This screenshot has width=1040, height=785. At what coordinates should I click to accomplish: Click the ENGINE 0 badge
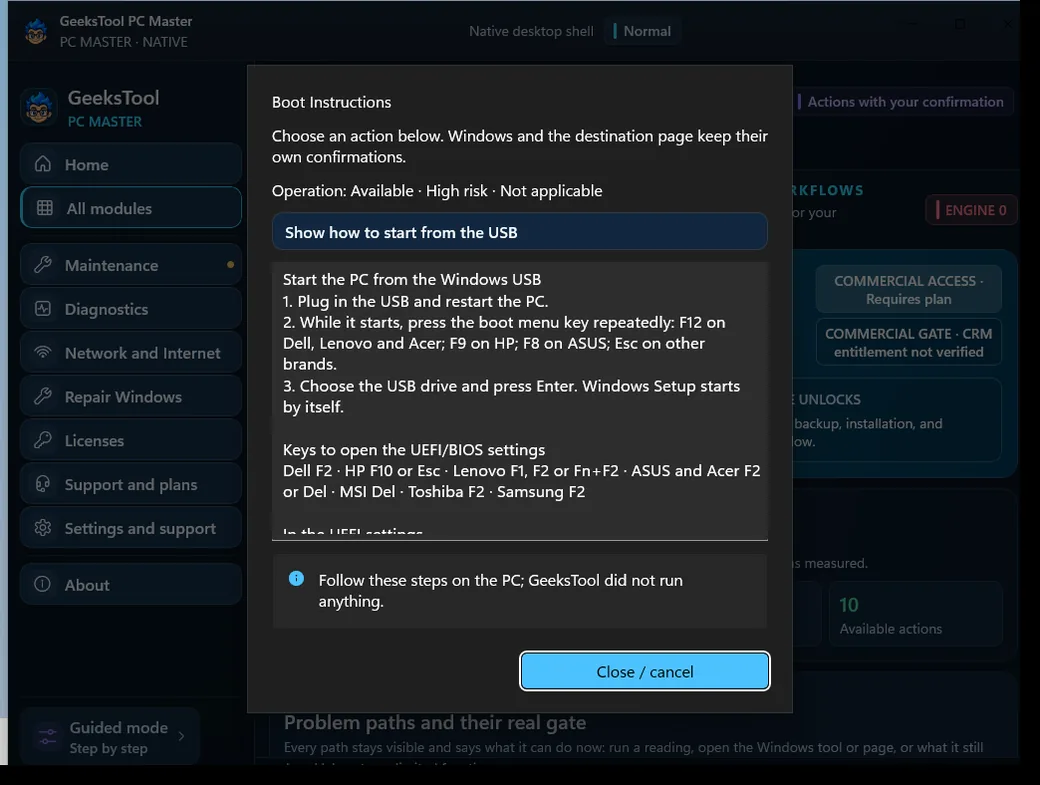(971, 210)
